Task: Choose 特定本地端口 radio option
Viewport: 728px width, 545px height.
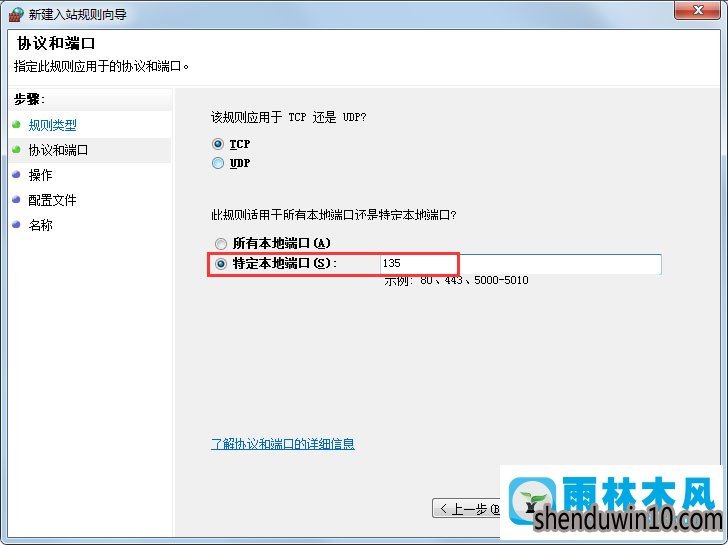Action: (x=221, y=264)
